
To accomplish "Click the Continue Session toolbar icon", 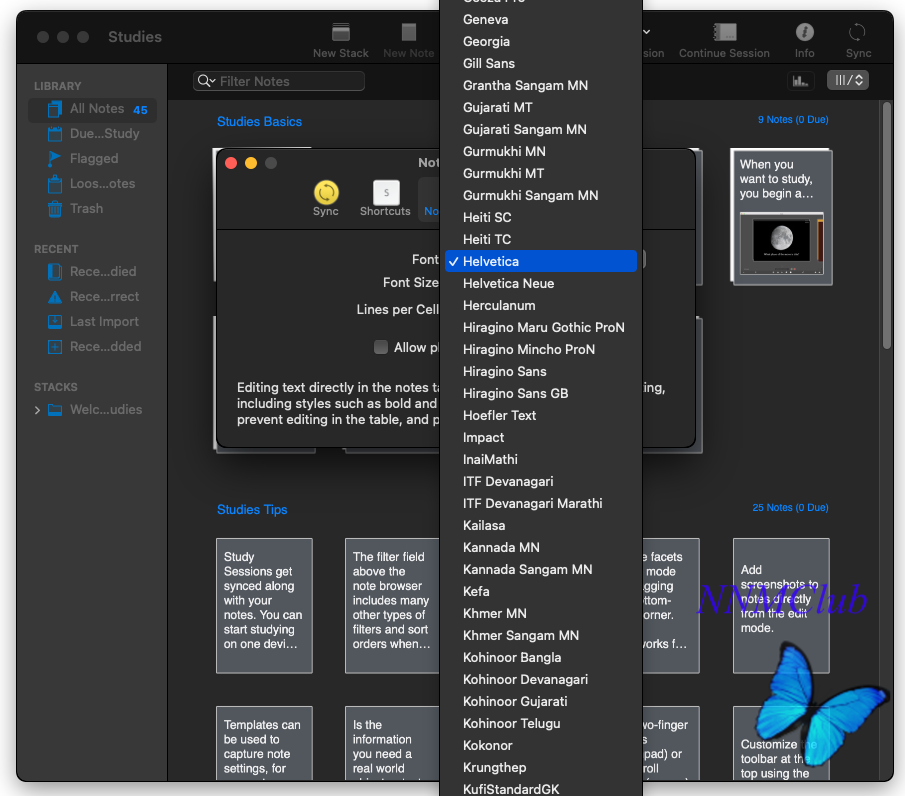I will coord(724,32).
